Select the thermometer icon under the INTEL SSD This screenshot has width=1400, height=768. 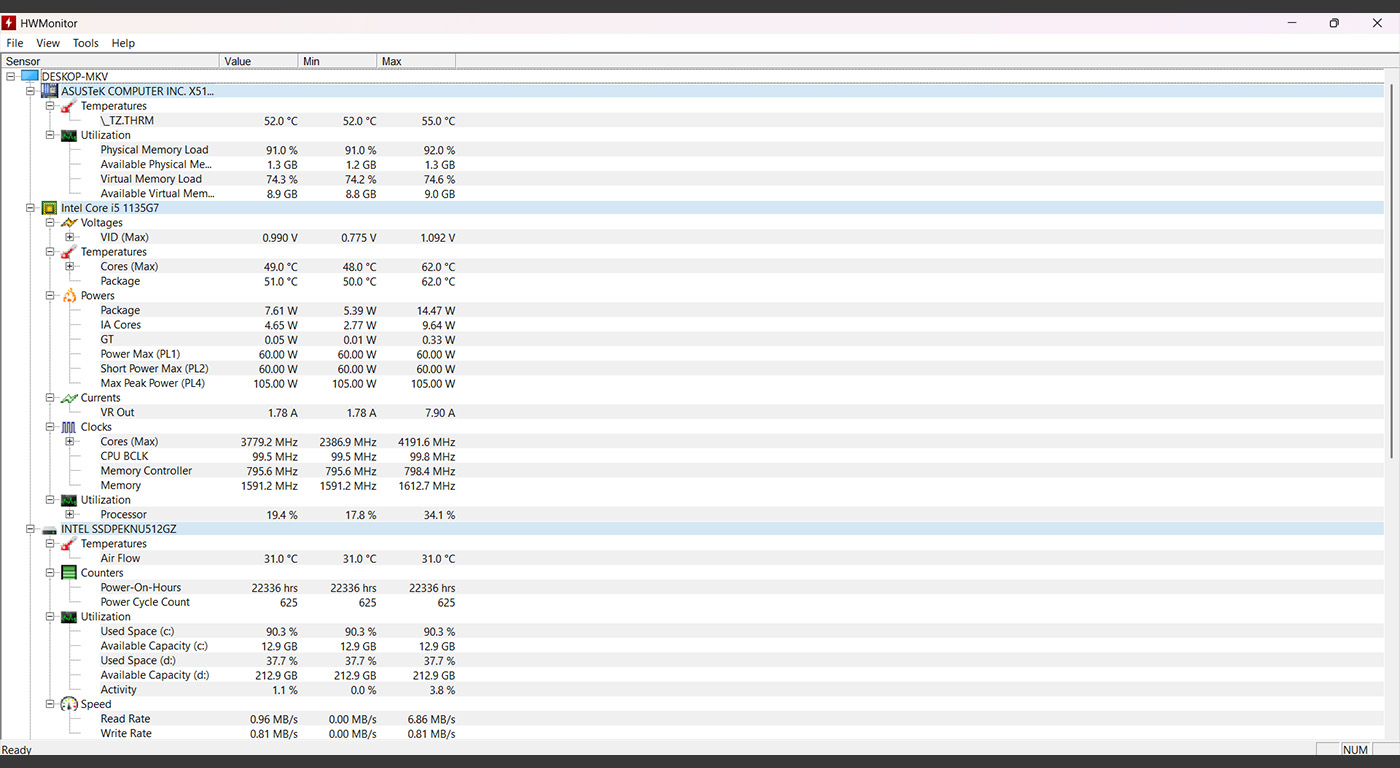[x=69, y=544]
